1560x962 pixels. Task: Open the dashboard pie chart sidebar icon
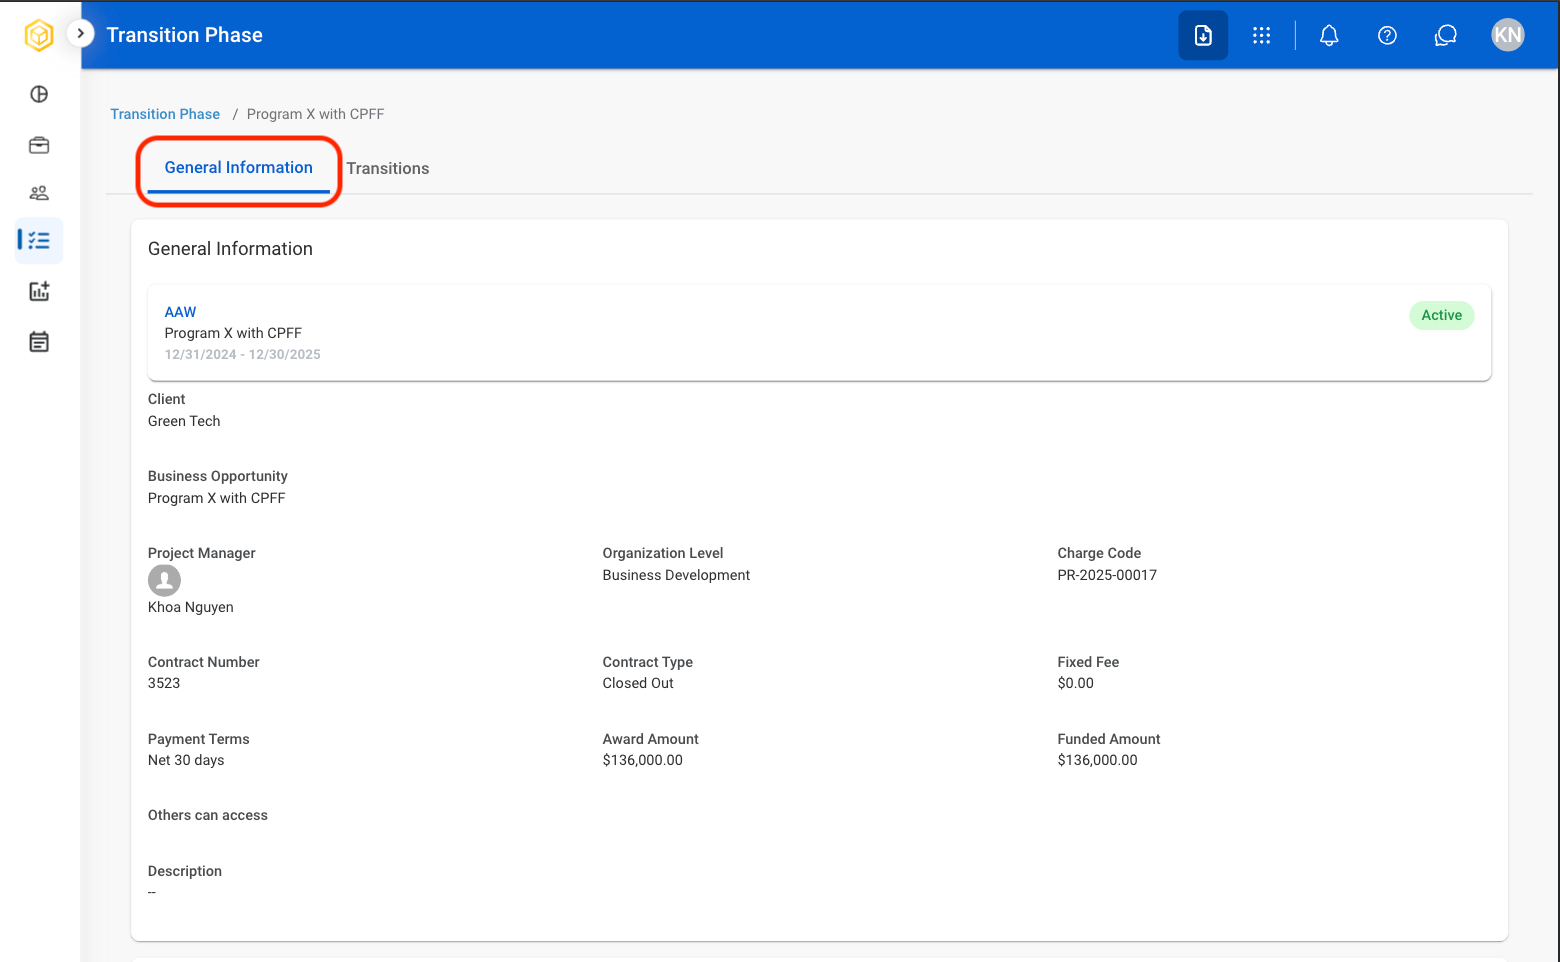point(39,94)
